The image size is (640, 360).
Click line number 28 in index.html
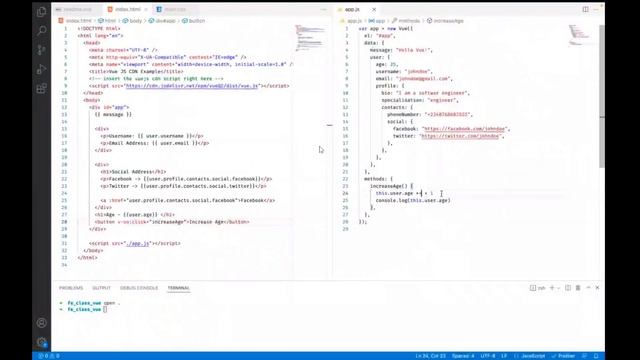(x=64, y=222)
